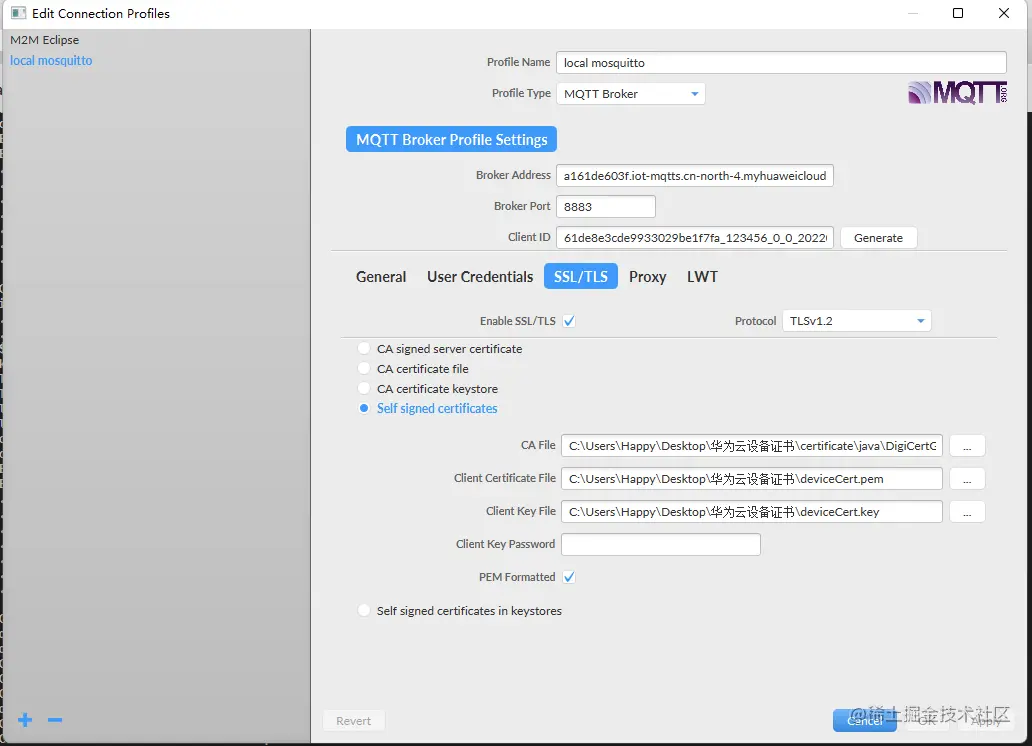1032x746 pixels.
Task: Toggle PEM Formatted checkbox
Action: pos(569,577)
